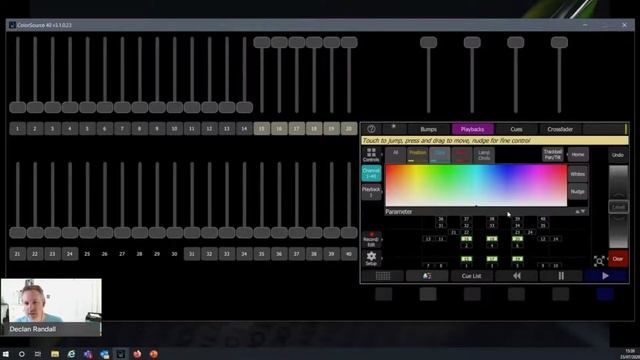
Task: Open the effects palette icon beside Cue List
Action: [x=427, y=276]
